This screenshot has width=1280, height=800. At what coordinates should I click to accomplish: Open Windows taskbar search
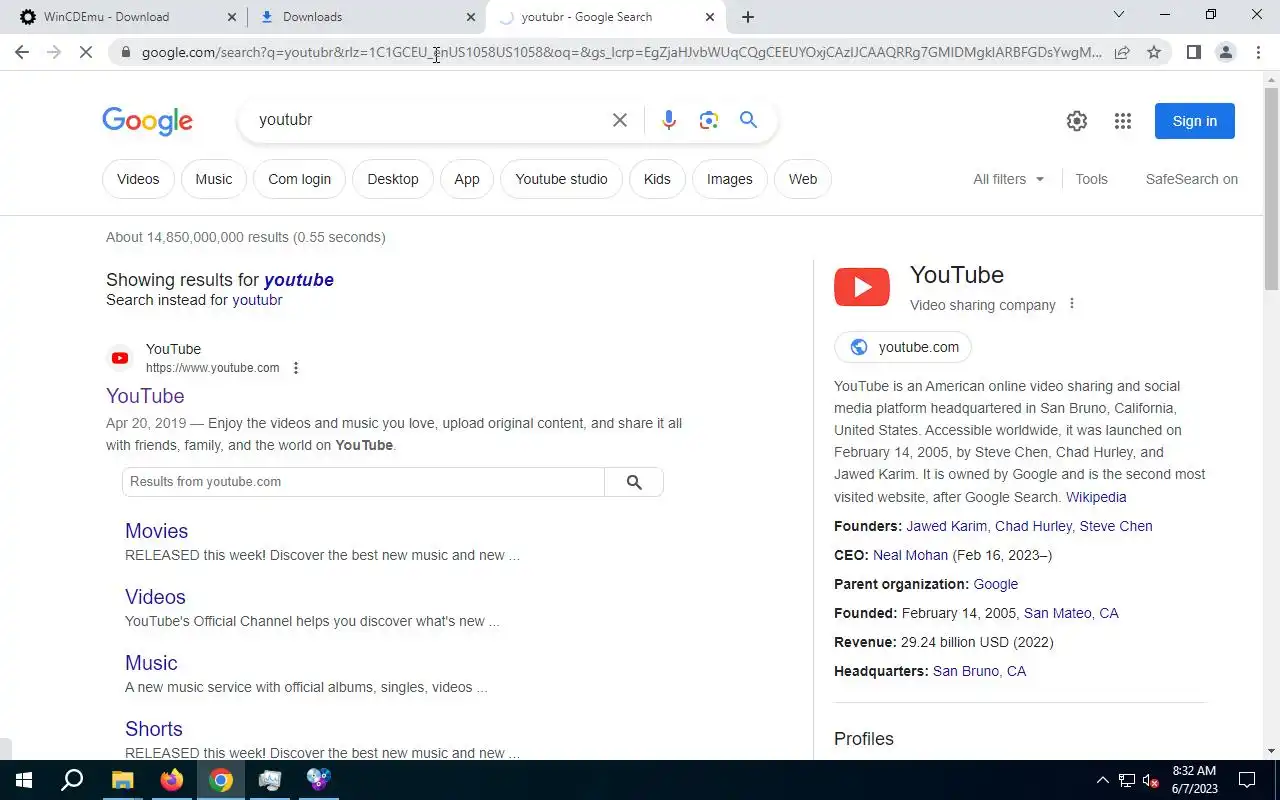point(72,780)
